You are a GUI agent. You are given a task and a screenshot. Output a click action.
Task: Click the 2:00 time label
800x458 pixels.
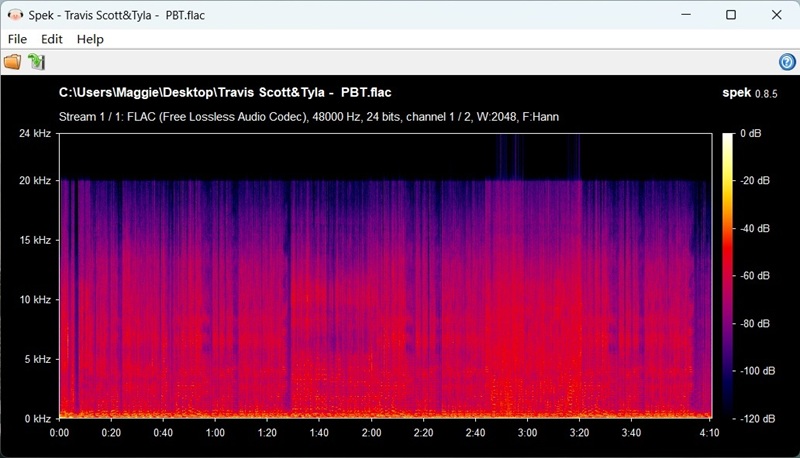371,433
